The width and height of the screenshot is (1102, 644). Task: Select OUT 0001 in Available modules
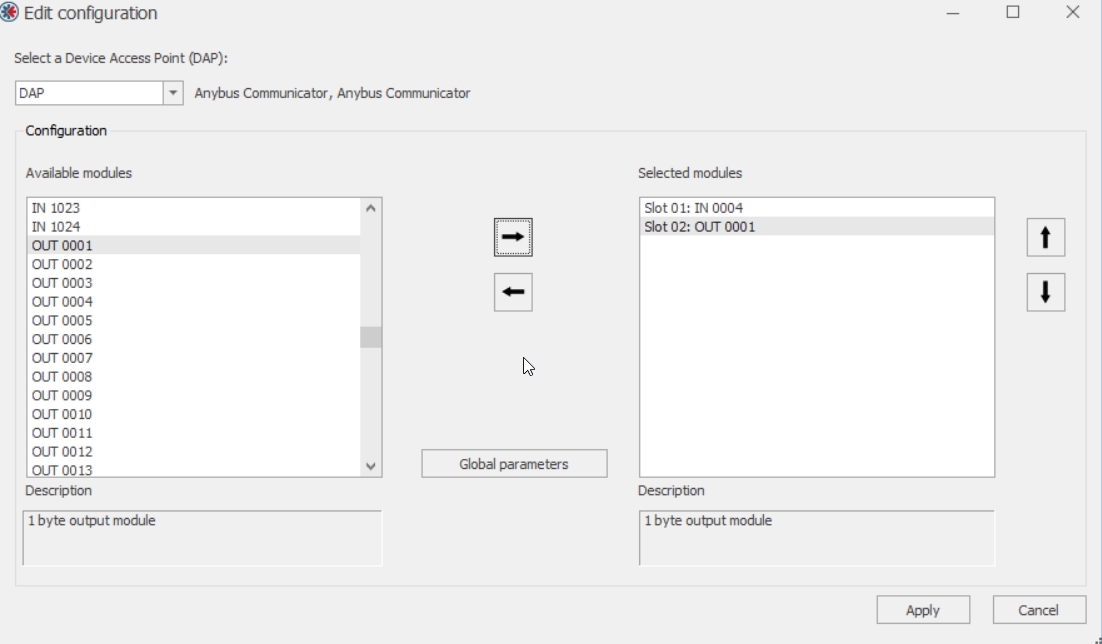pos(62,245)
